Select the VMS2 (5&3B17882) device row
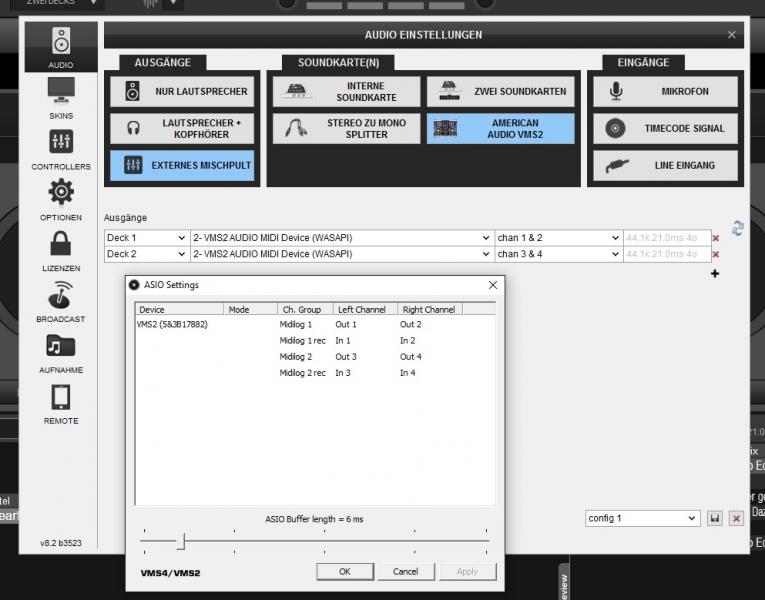This screenshot has height=600, width=765. (172, 324)
